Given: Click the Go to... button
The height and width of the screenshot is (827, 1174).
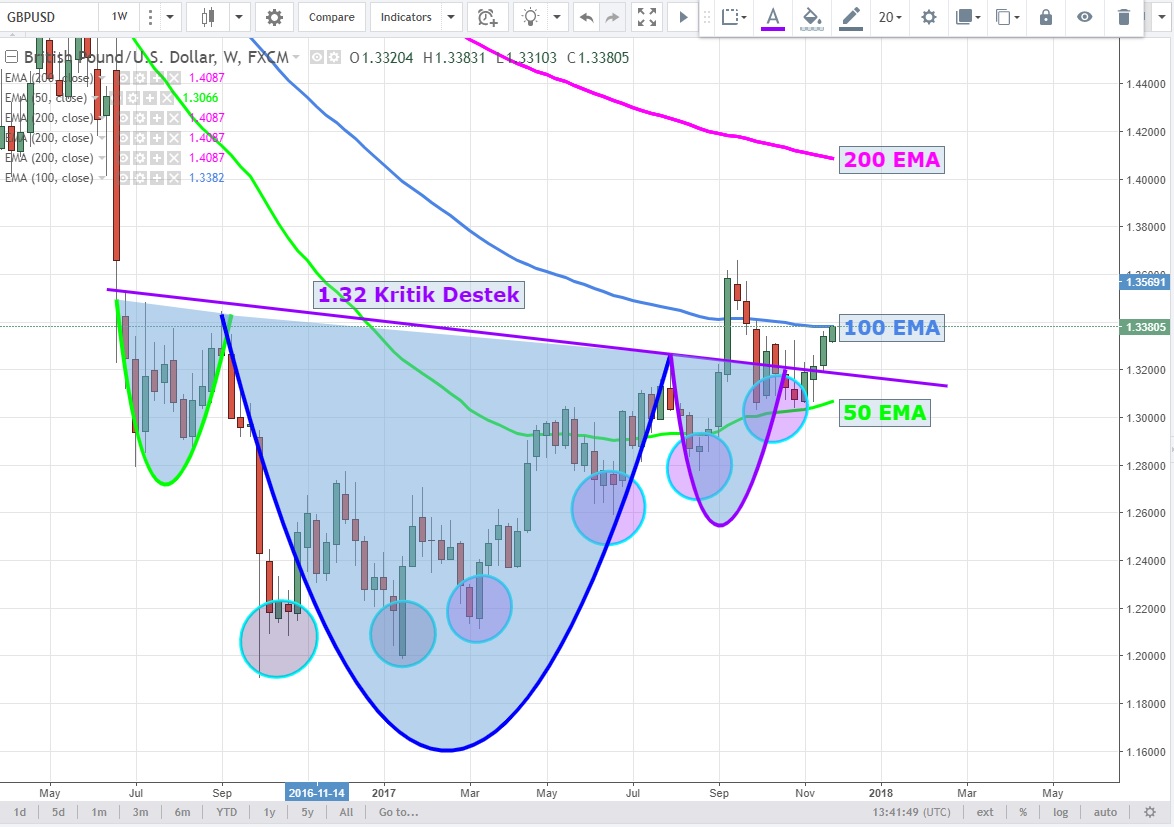Looking at the screenshot, I should click(x=398, y=812).
